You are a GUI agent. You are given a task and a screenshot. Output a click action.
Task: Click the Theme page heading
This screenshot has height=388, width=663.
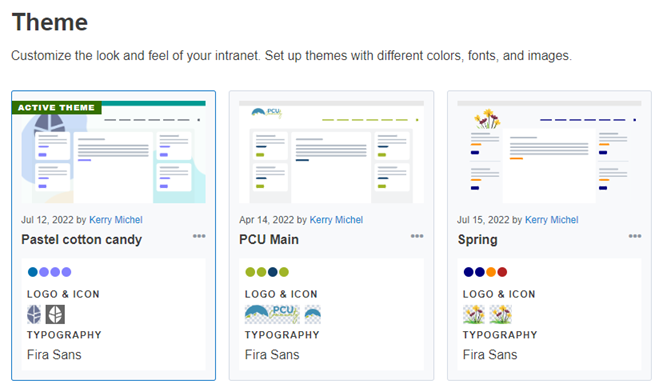point(50,22)
